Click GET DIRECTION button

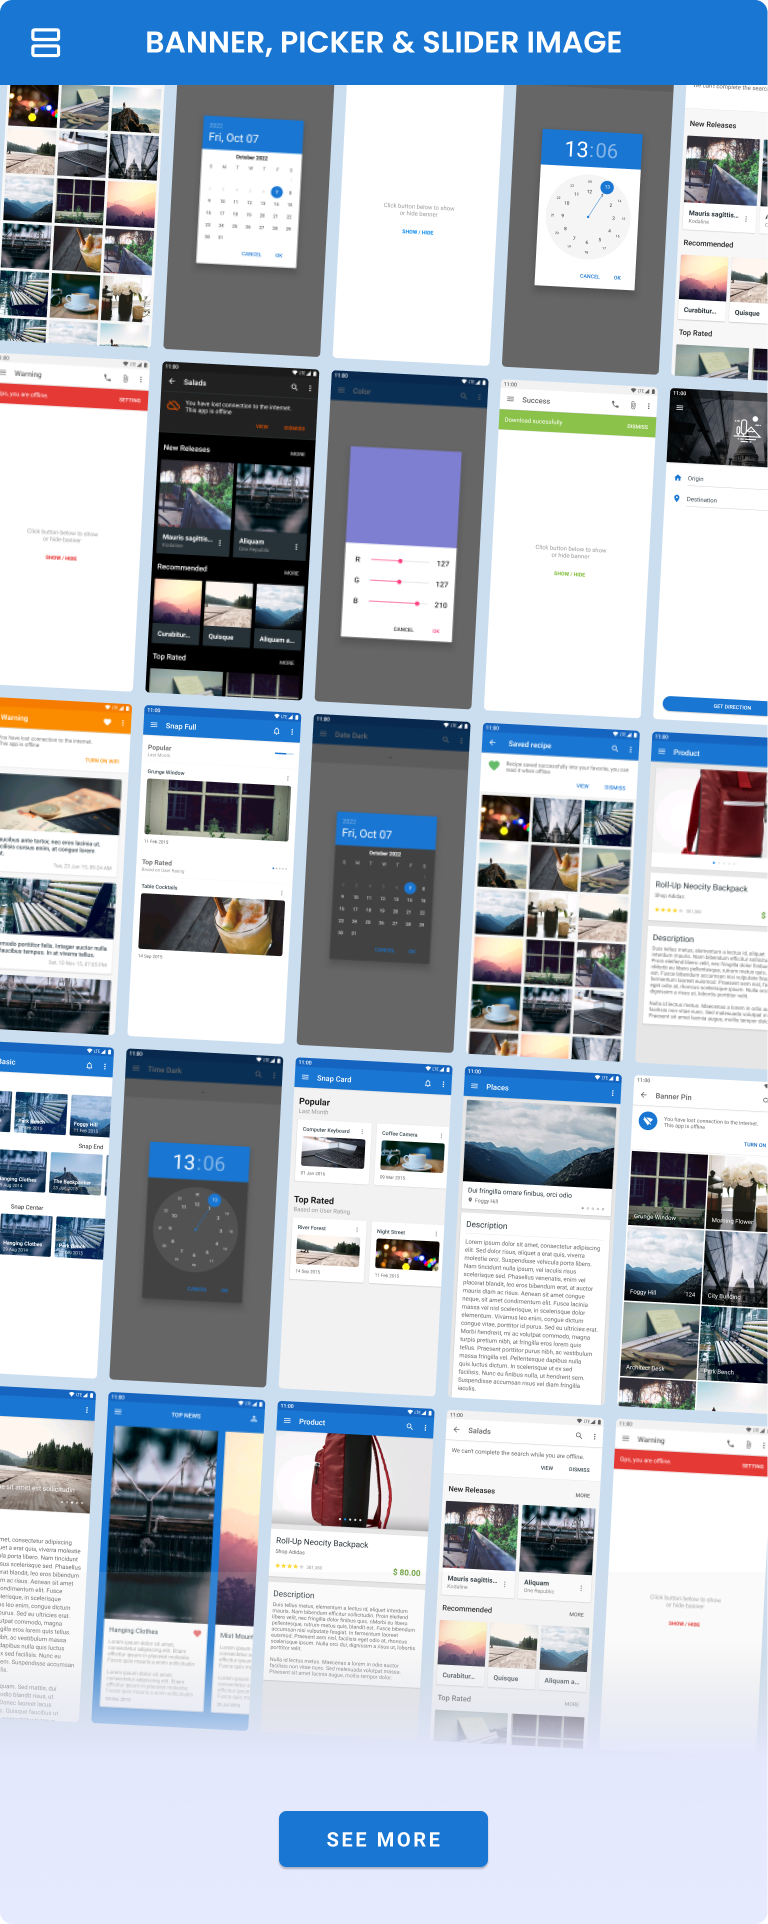pyautogui.click(x=717, y=705)
